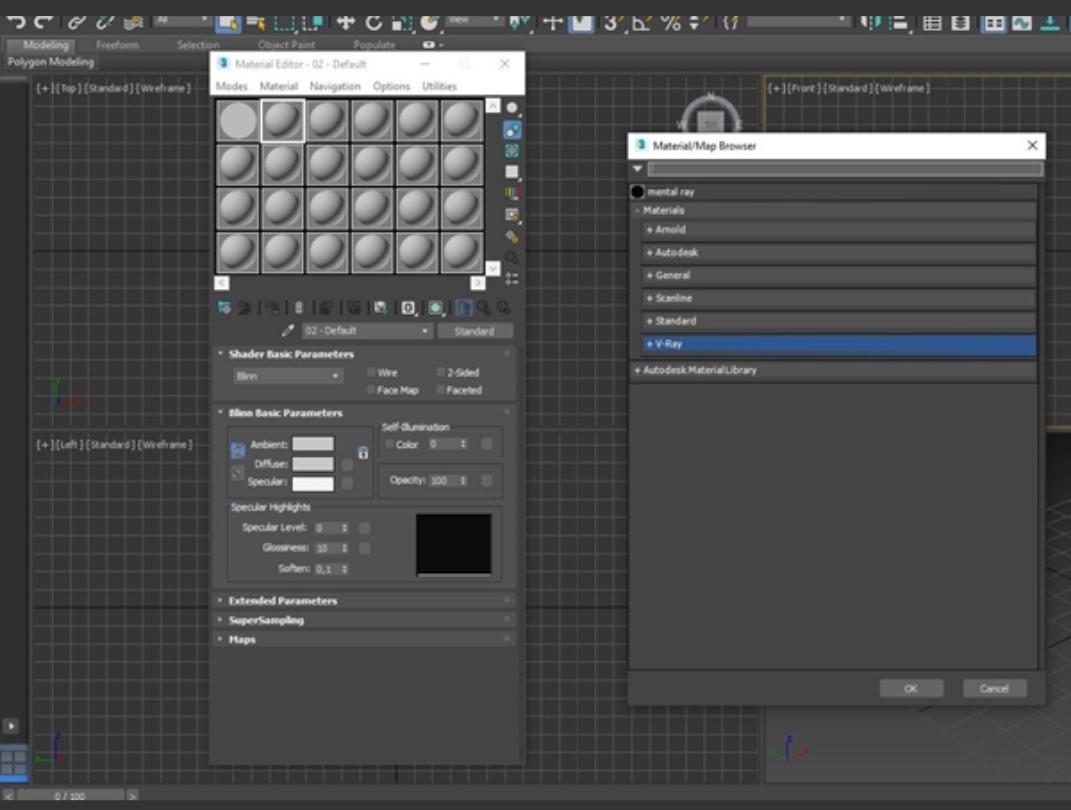
Task: Open the Utilities menu
Action: [439, 86]
